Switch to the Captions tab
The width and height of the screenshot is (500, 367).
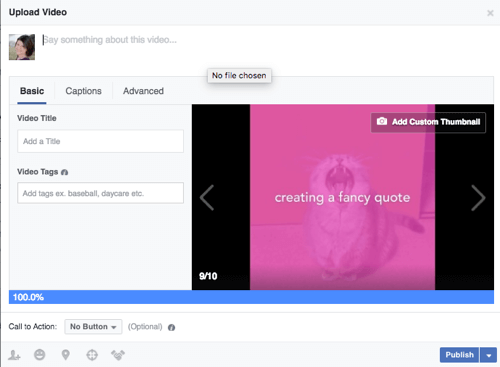coord(83,91)
